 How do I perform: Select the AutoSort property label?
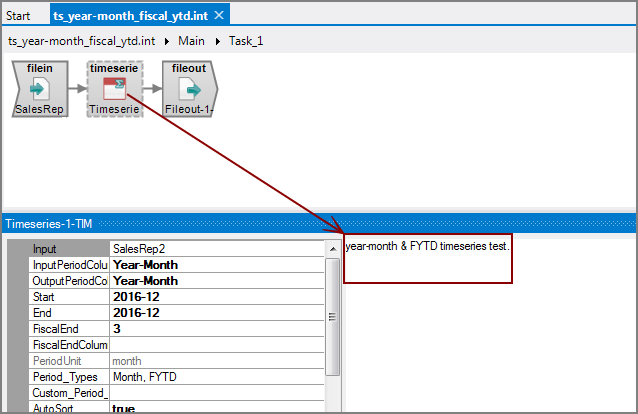69,408
